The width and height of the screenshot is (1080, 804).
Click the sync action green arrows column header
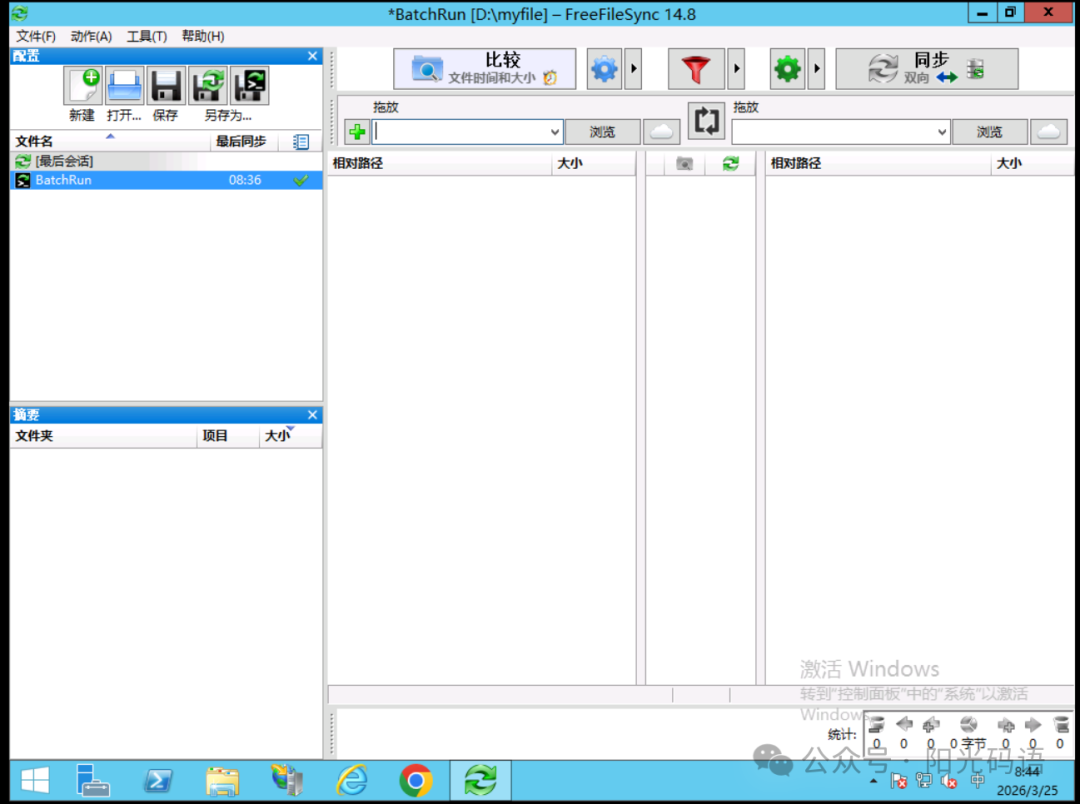click(730, 163)
